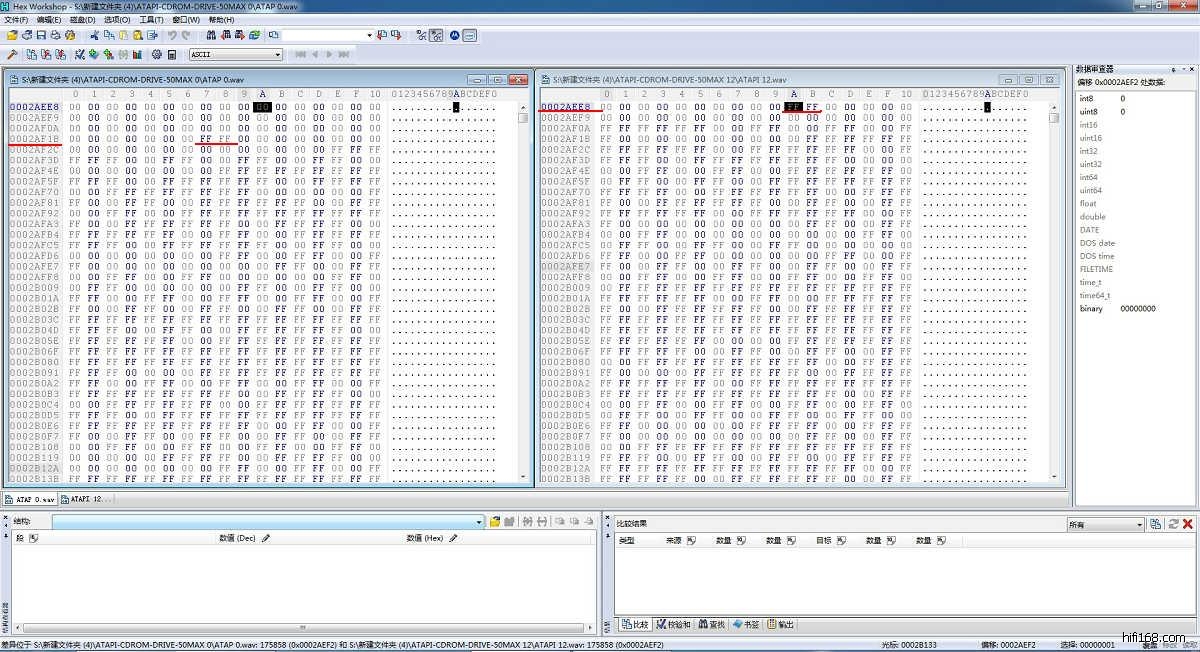Toggle the highlighted view button in toolbar
The height and width of the screenshot is (652, 1200).
436,35
